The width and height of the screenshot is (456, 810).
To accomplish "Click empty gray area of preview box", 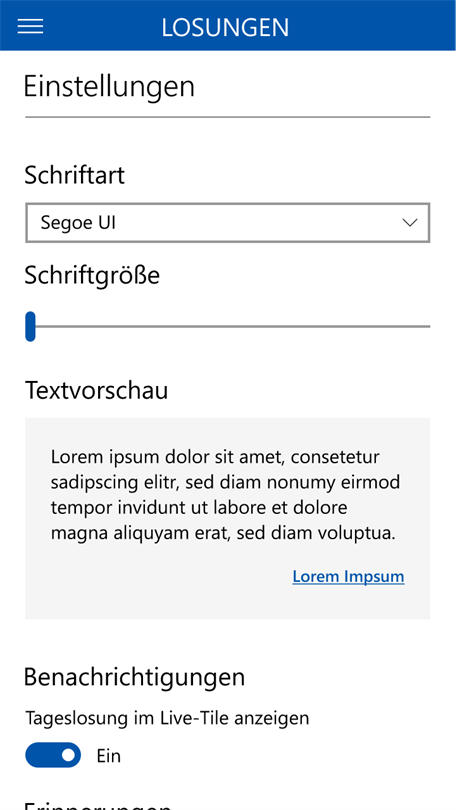I will 155,594.
